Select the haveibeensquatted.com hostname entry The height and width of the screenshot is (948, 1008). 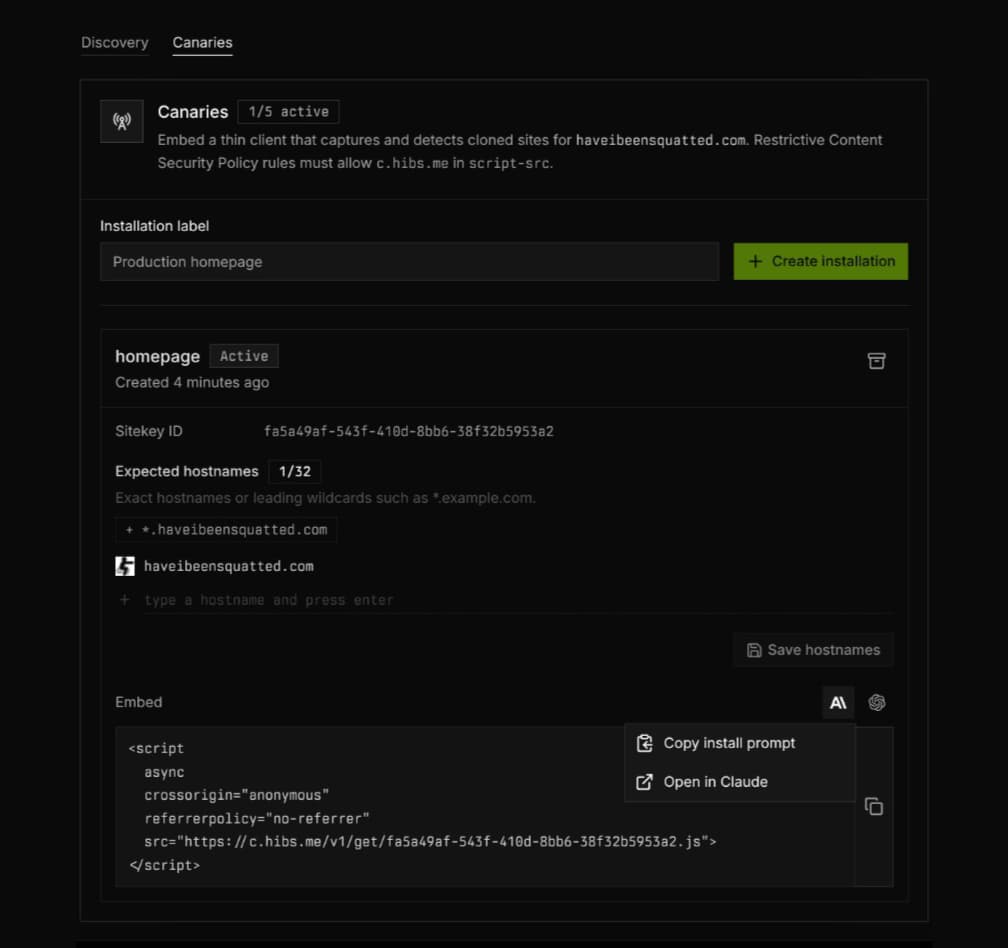click(228, 566)
